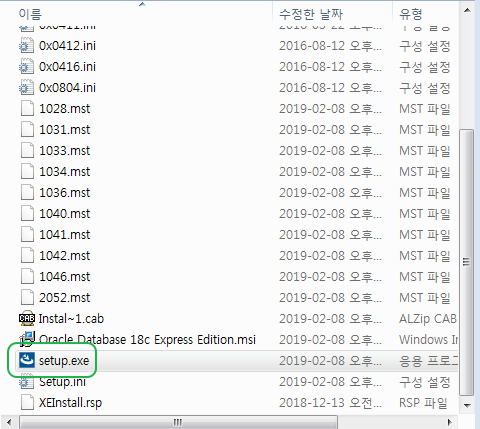Click the 1028.mst file icon

27,109
